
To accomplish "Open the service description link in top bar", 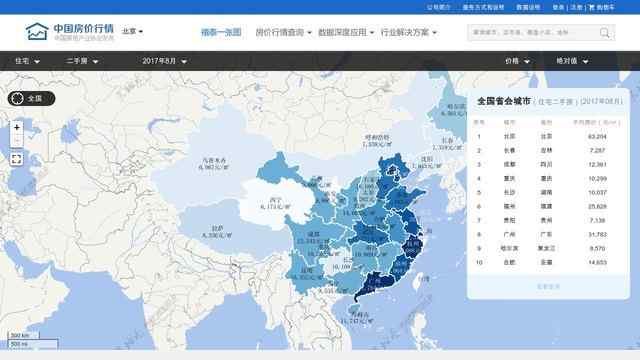I will click(483, 7).
